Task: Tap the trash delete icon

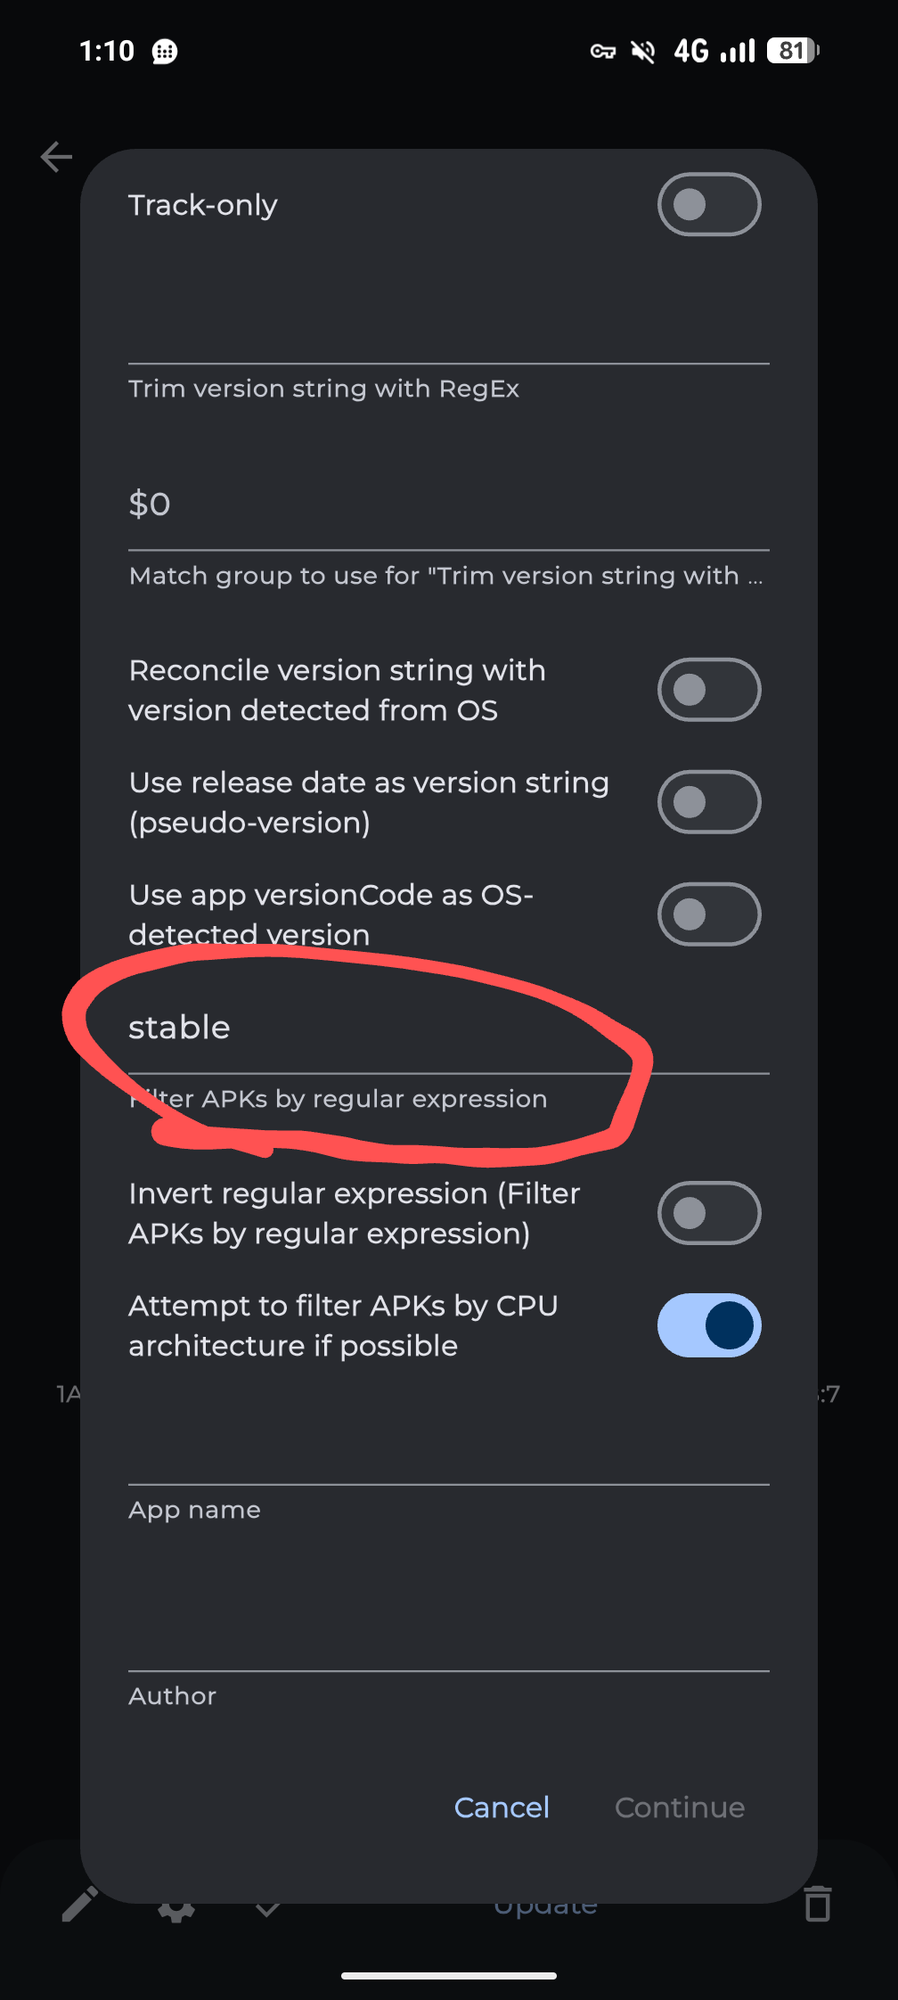Action: (x=818, y=1904)
